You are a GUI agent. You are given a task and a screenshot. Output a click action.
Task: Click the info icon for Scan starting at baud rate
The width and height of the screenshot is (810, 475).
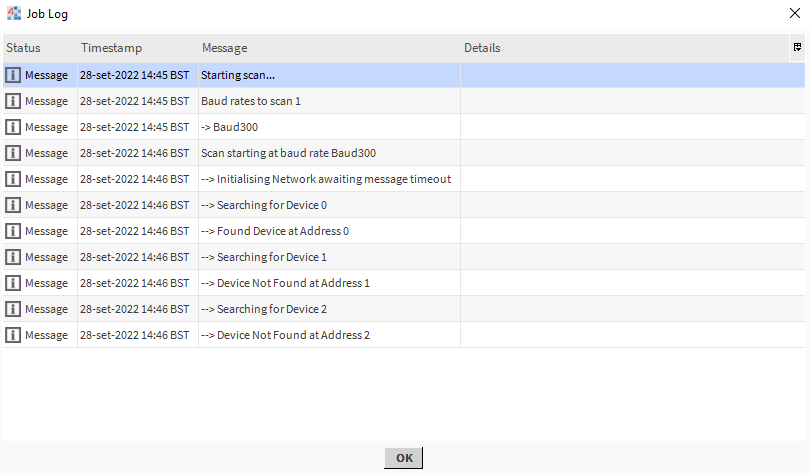(x=13, y=153)
